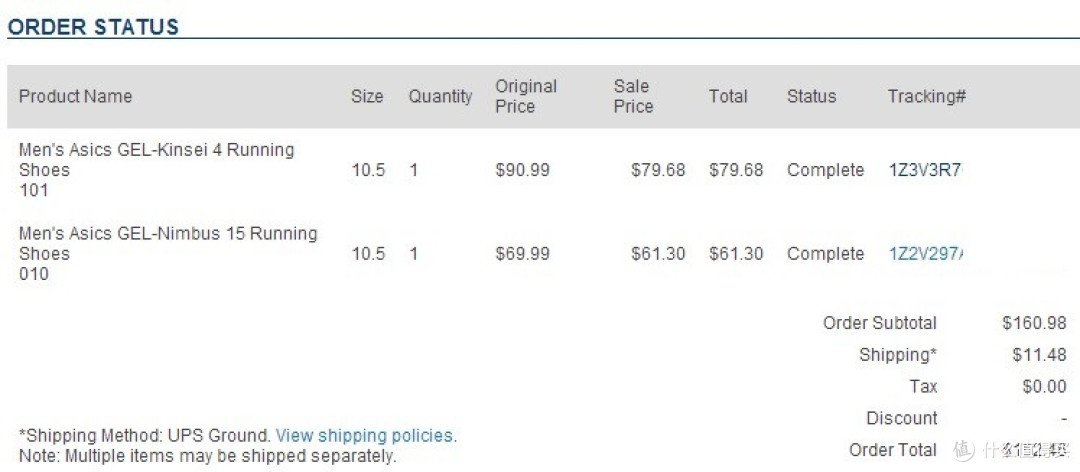Screen dimensions: 1080x472
Task: Click the ORDER STATUS heading
Action: tap(93, 27)
